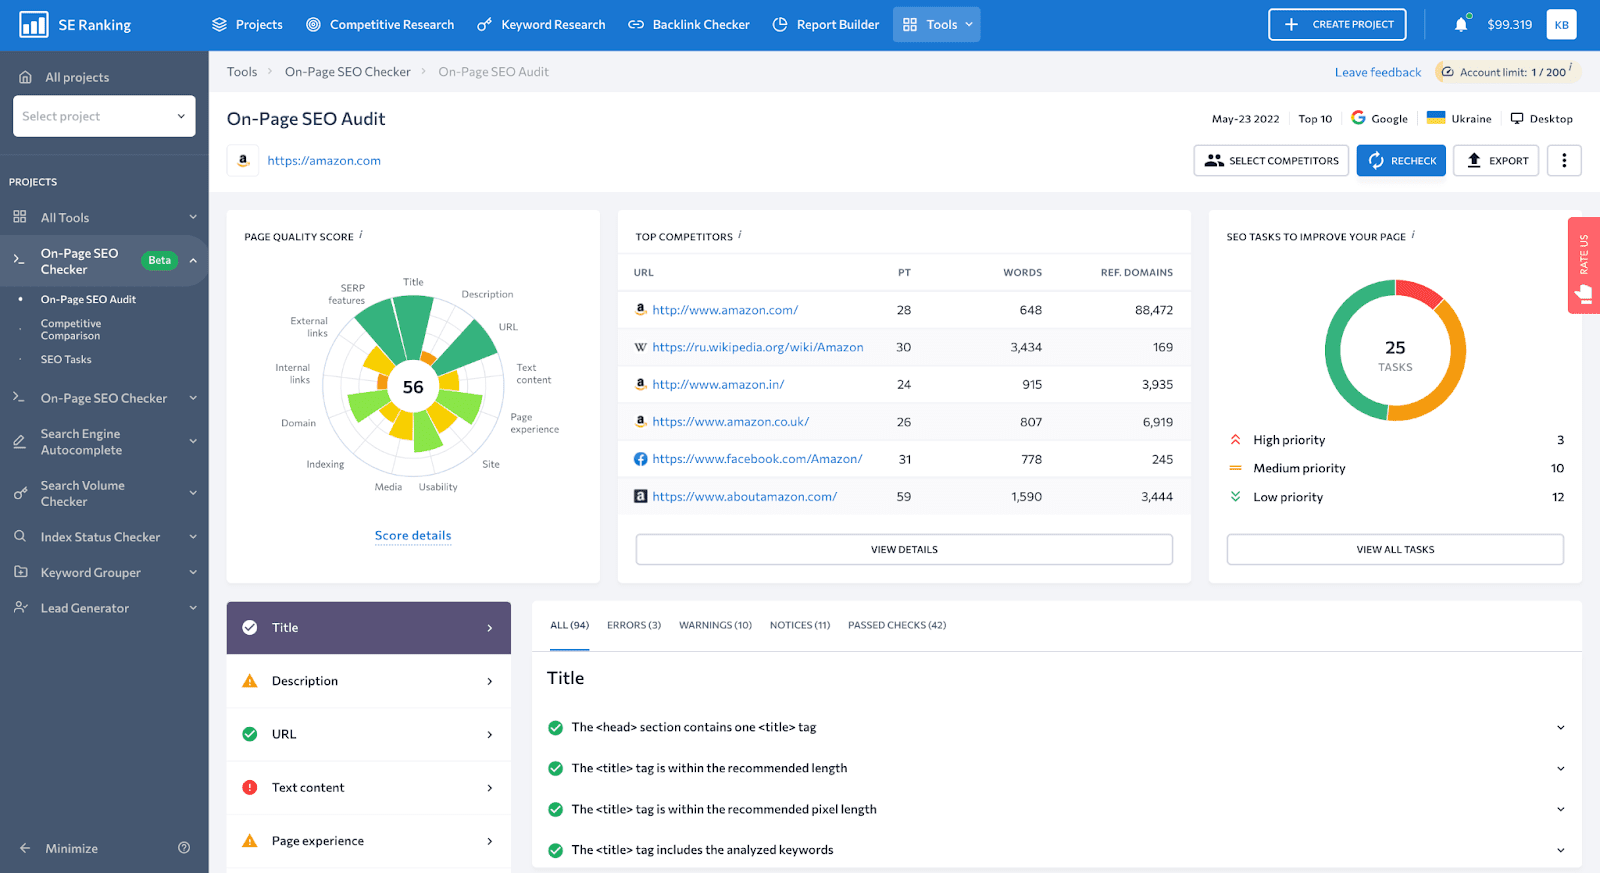Select the Text content category row
Screen dimensions: 1600x873
coord(369,788)
